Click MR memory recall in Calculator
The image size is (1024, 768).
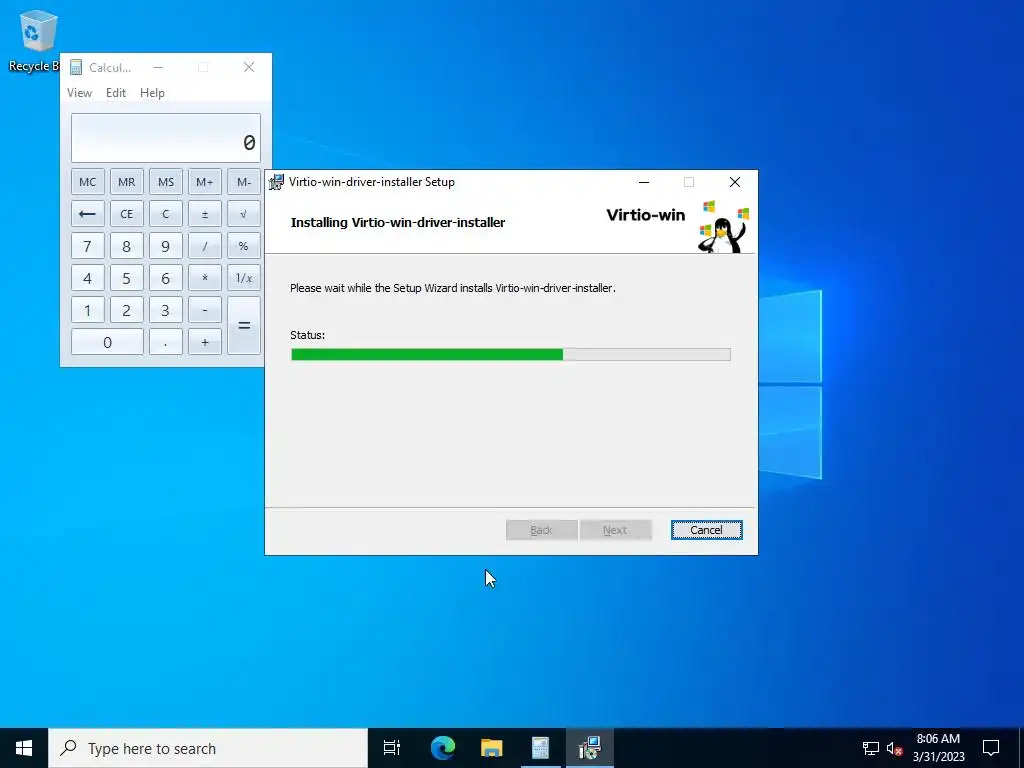point(127,182)
